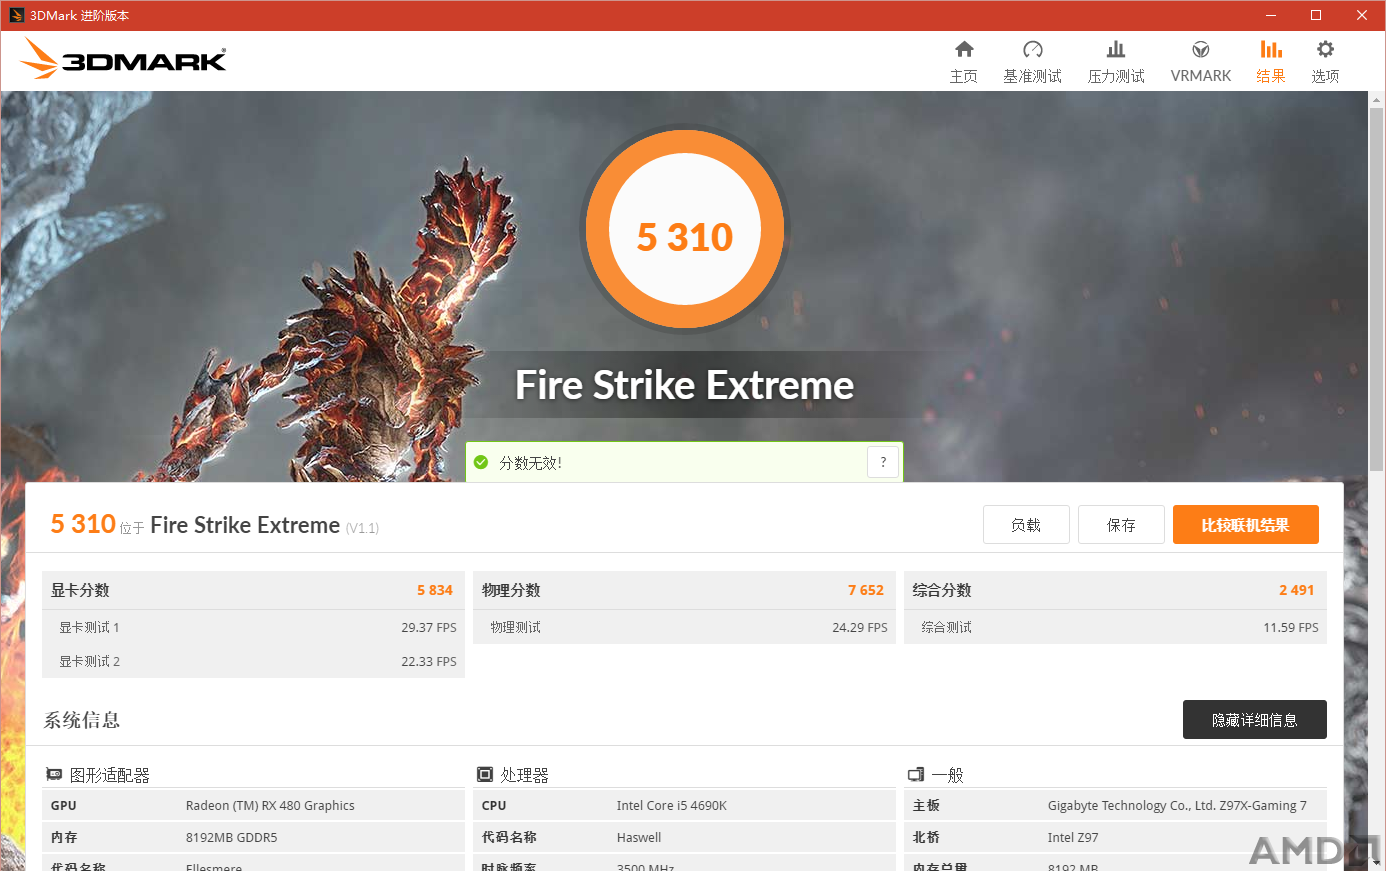Click 物理测试 row 24.29 FPS
The width and height of the screenshot is (1386, 871).
point(684,627)
